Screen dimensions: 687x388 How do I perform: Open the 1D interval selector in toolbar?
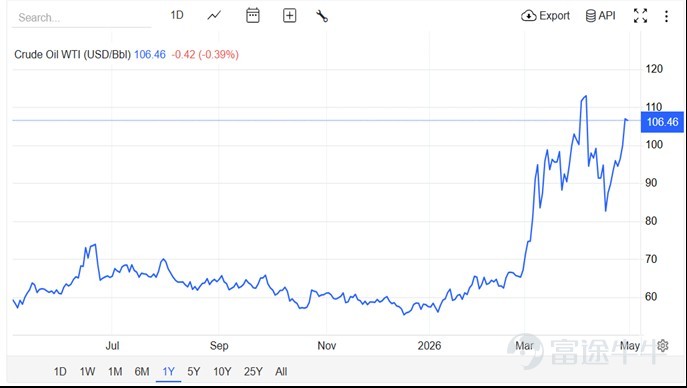[177, 15]
